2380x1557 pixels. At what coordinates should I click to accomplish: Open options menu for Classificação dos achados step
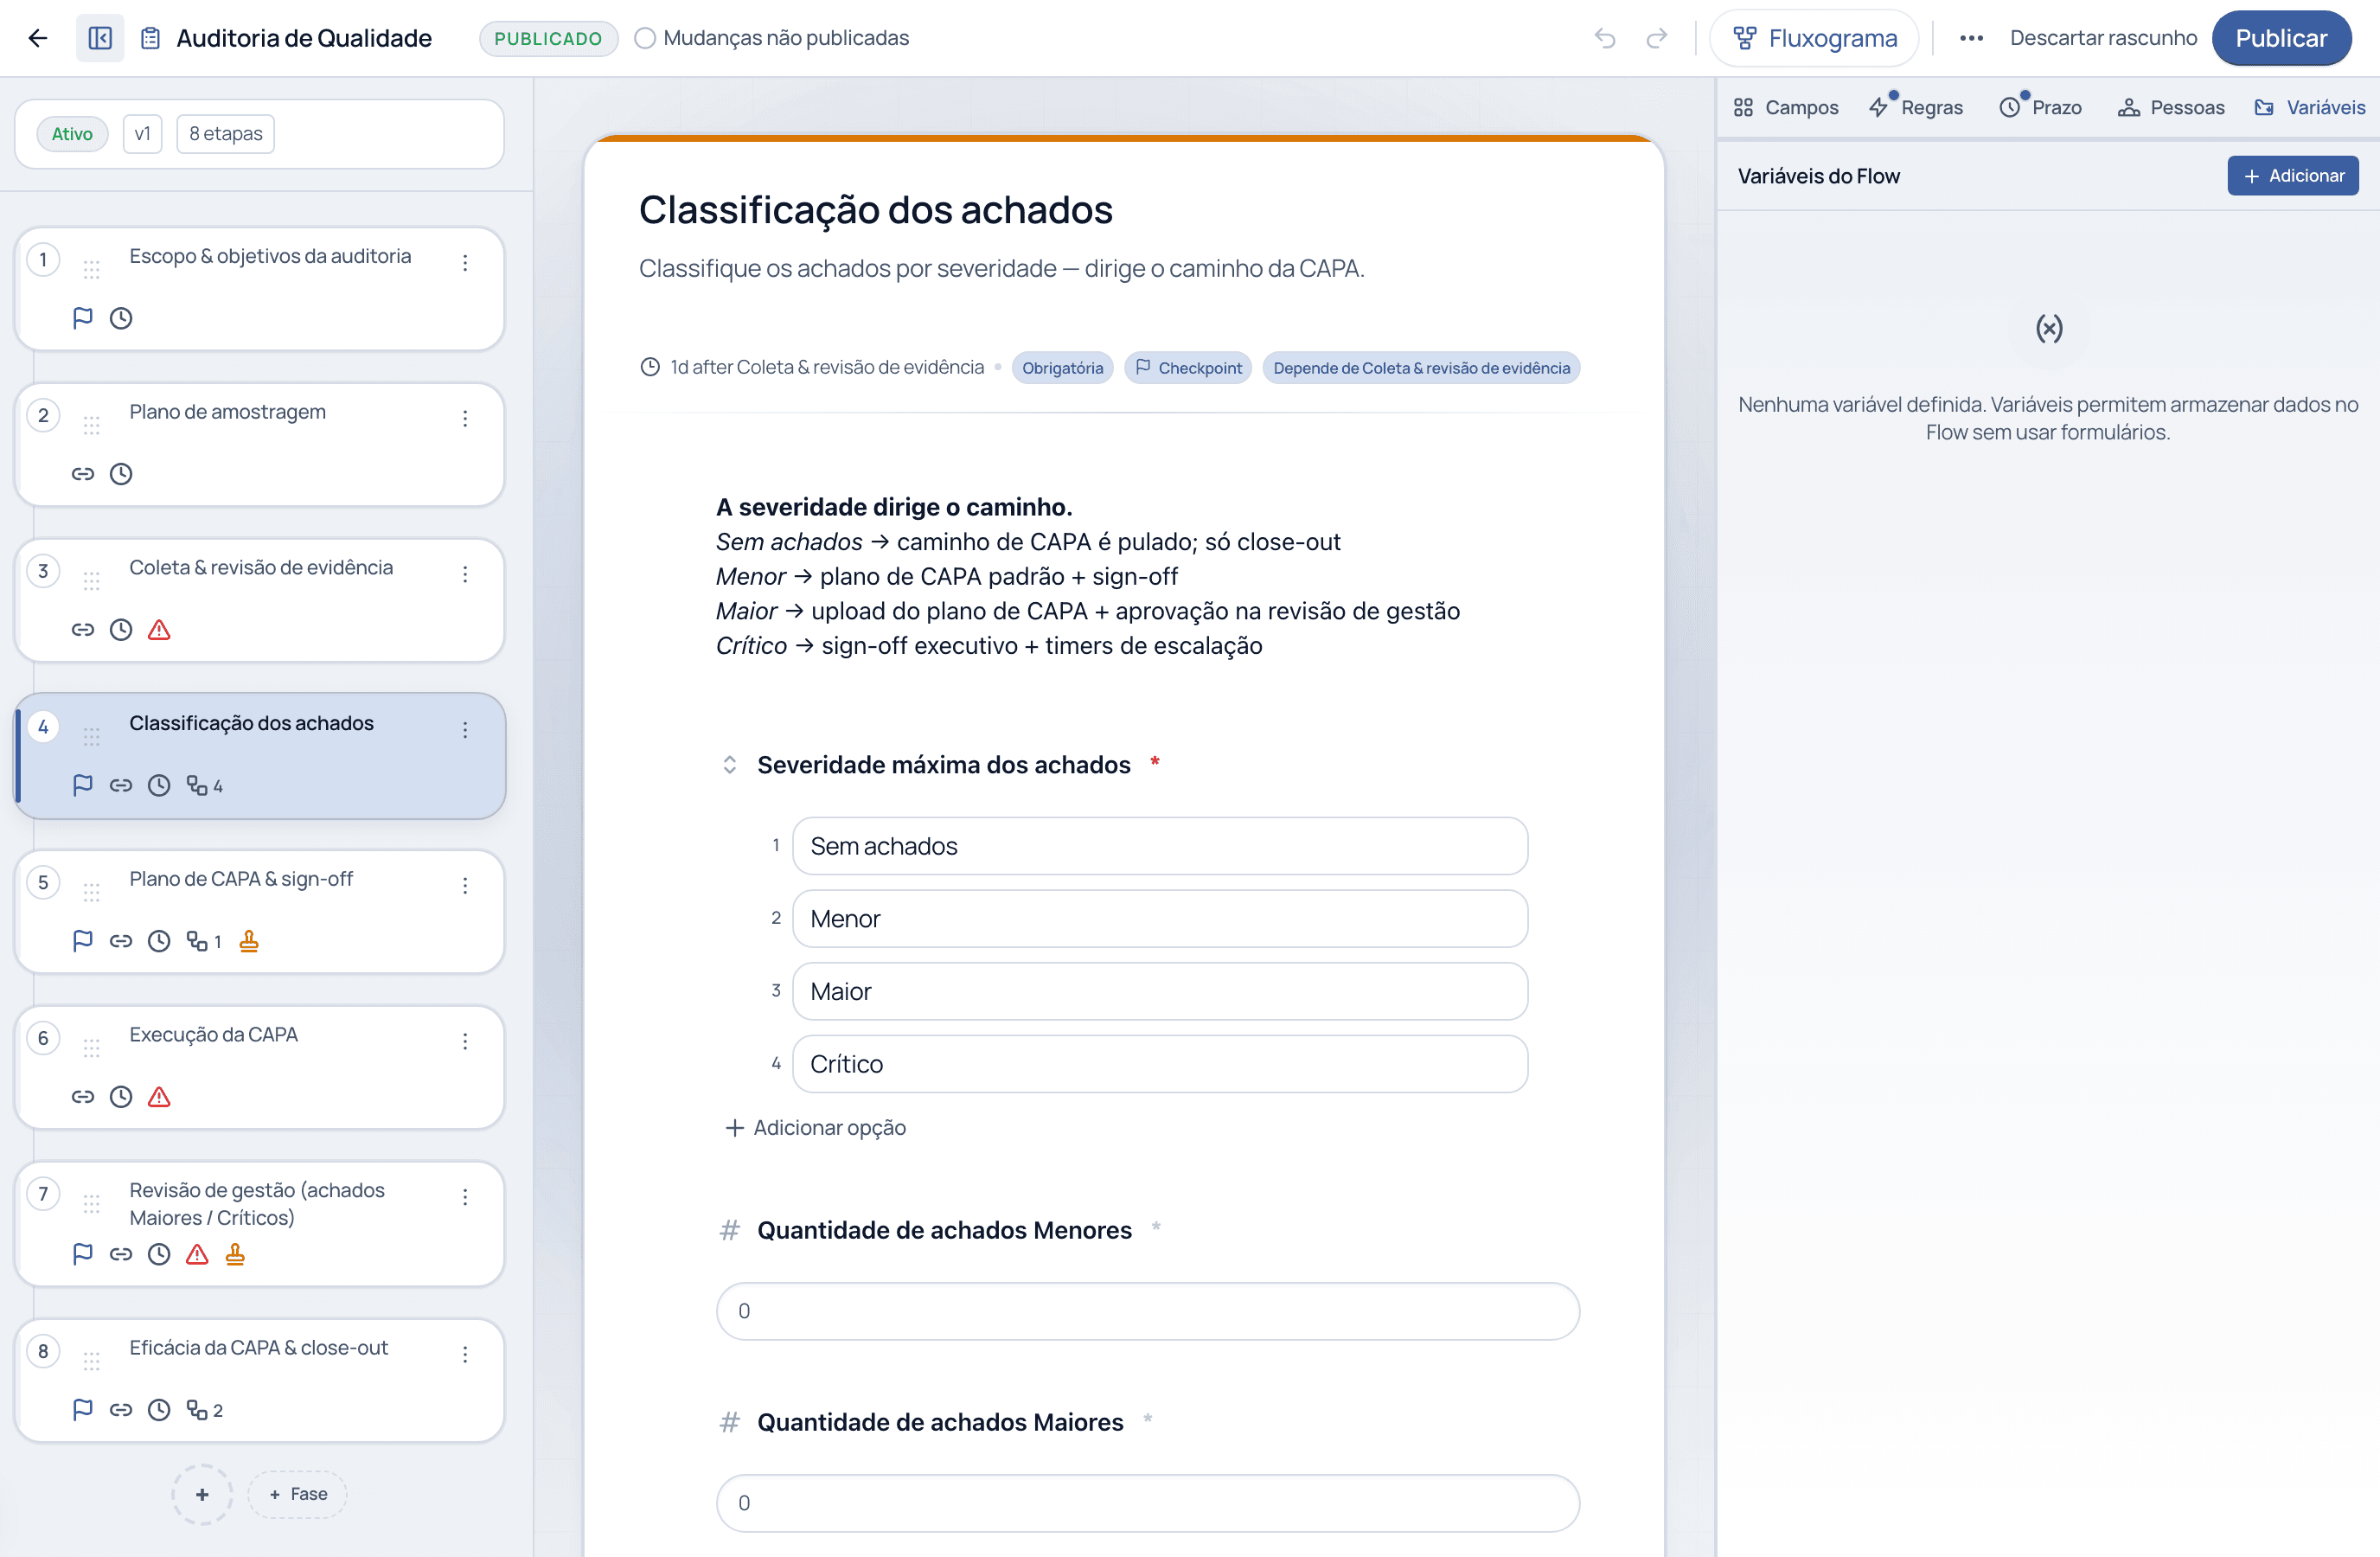pos(465,730)
